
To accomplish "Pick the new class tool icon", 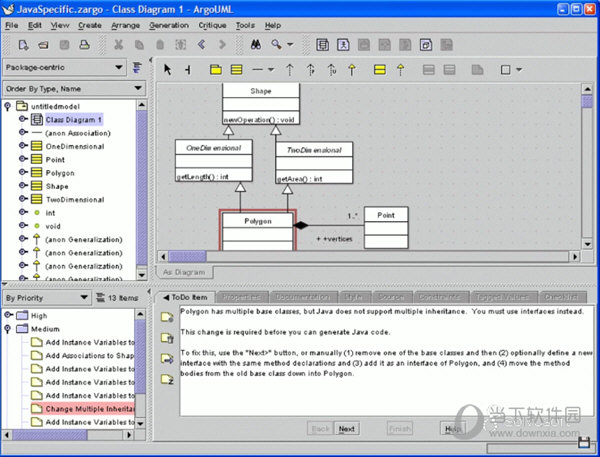I will [237, 70].
